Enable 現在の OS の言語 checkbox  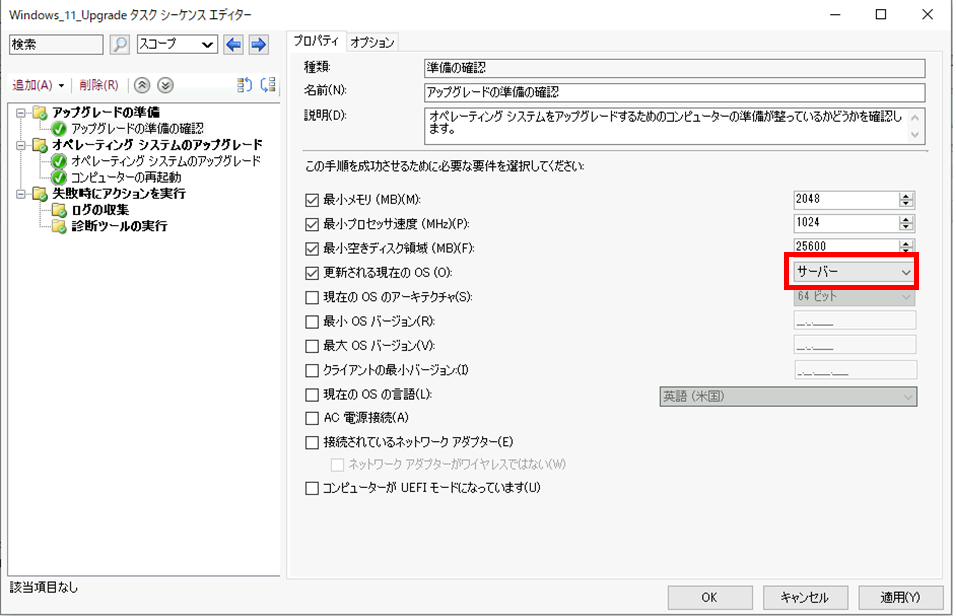point(312,395)
